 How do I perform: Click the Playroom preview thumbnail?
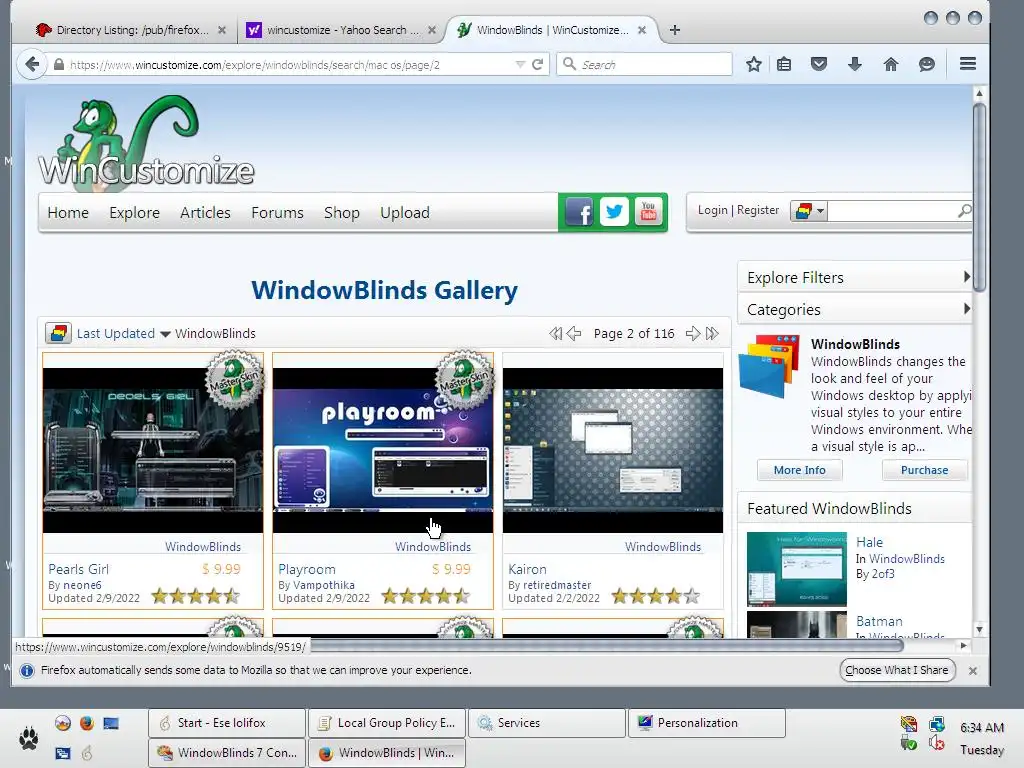pos(383,451)
